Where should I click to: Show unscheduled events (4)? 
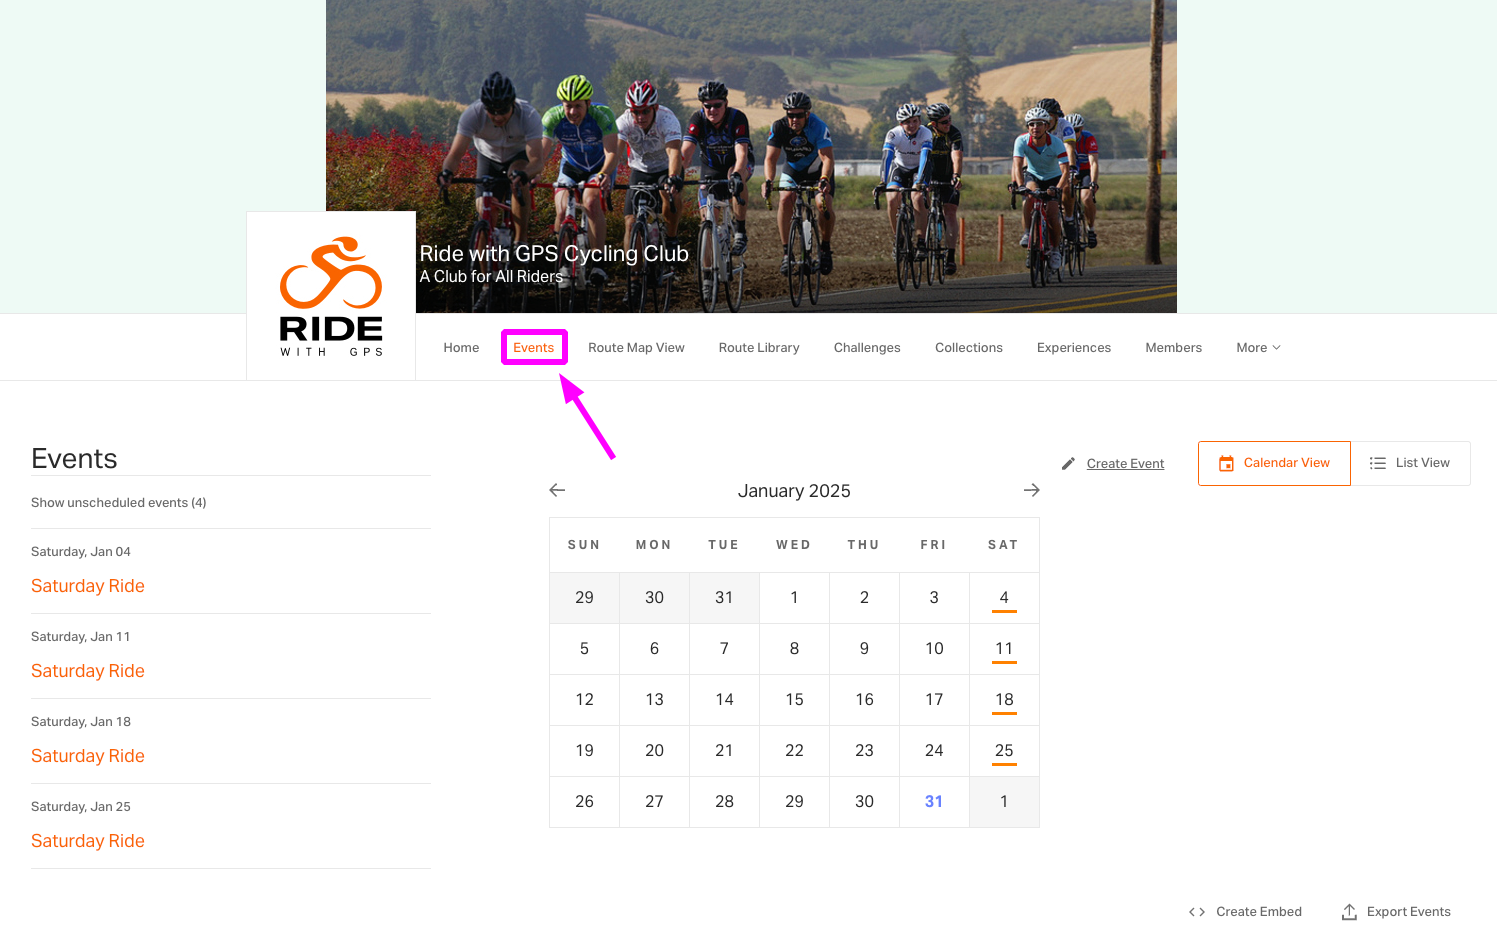(119, 503)
